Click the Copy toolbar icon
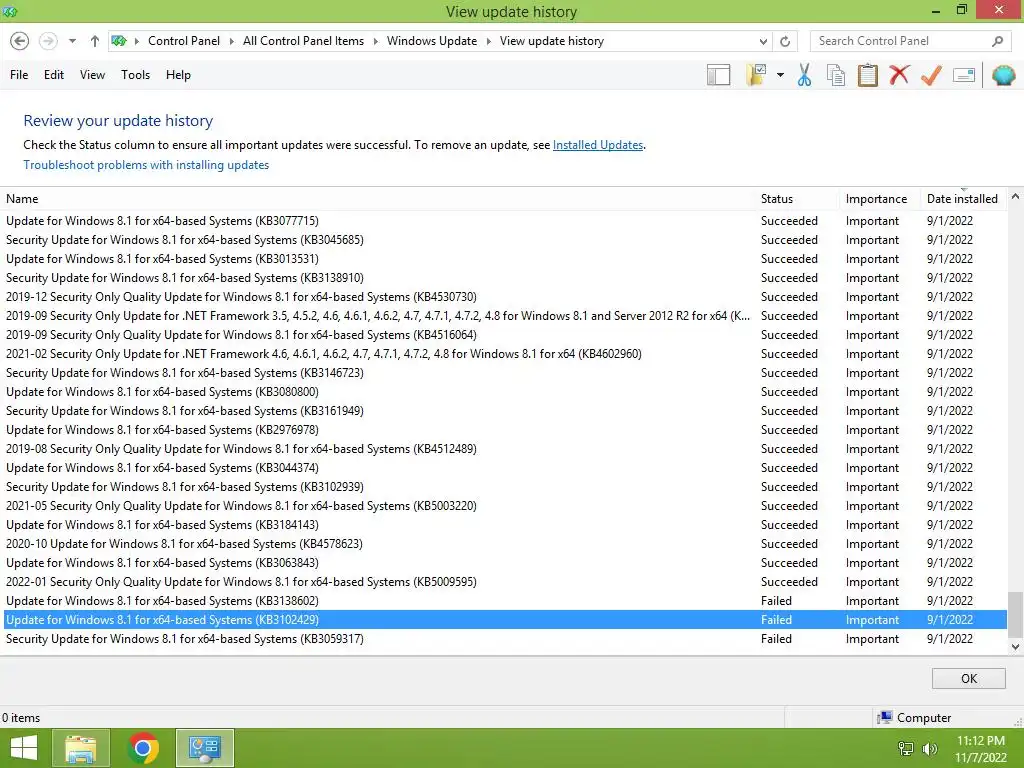The width and height of the screenshot is (1024, 768). coord(836,75)
